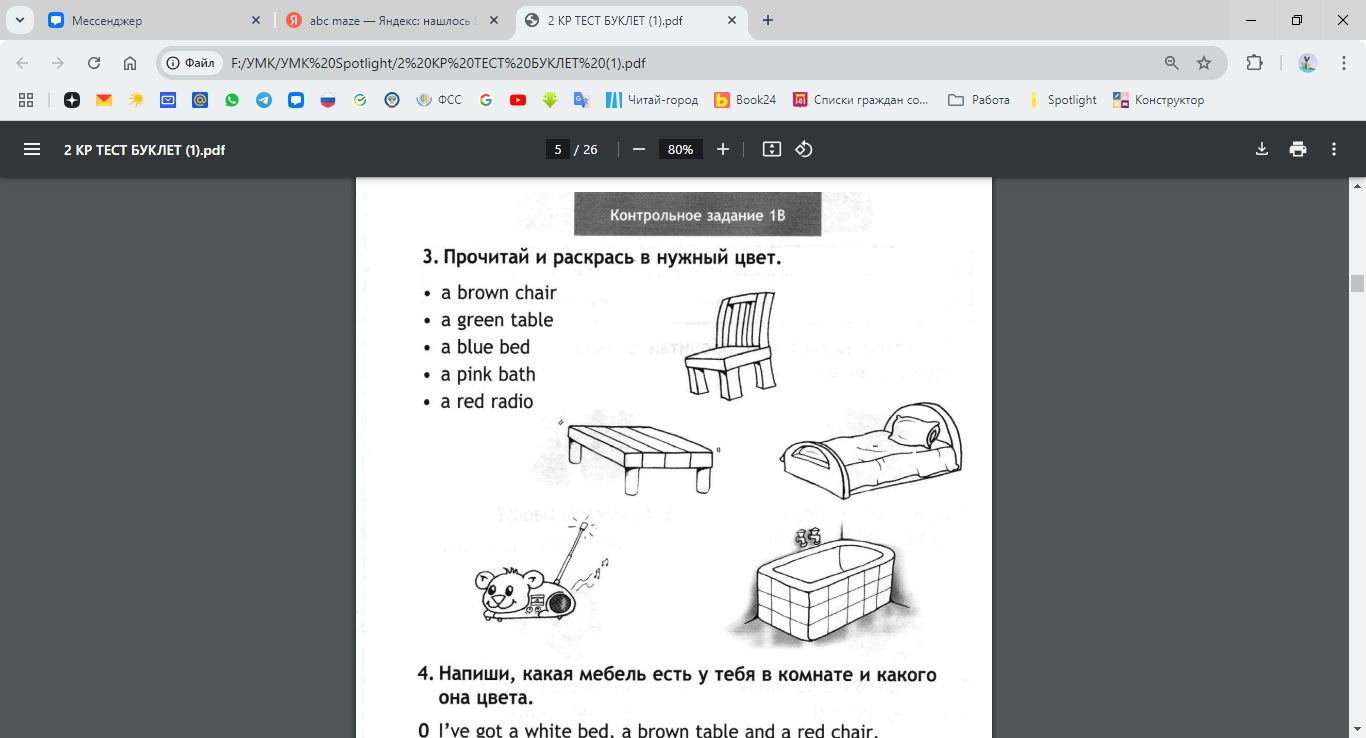Click the Файл site info chip
This screenshot has height=738, width=1366.
(192, 63)
